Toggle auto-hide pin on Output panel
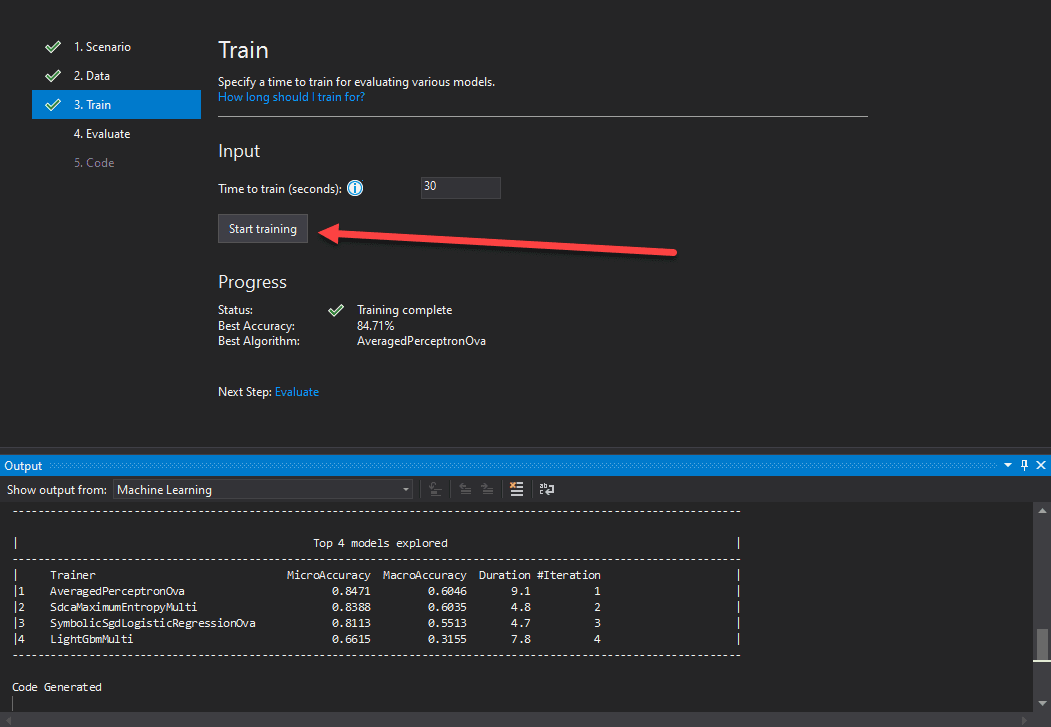 (1024, 466)
